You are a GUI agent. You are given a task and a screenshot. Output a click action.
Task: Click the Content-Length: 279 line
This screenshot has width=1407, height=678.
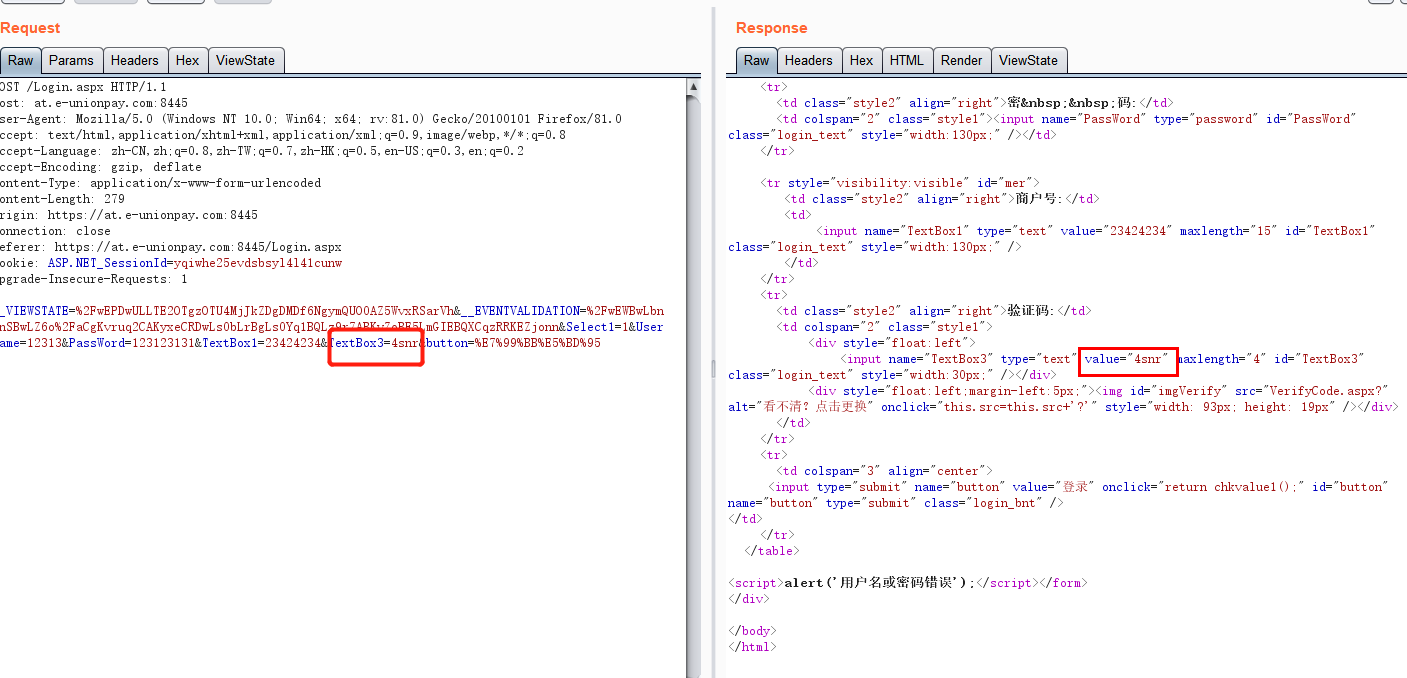62,199
